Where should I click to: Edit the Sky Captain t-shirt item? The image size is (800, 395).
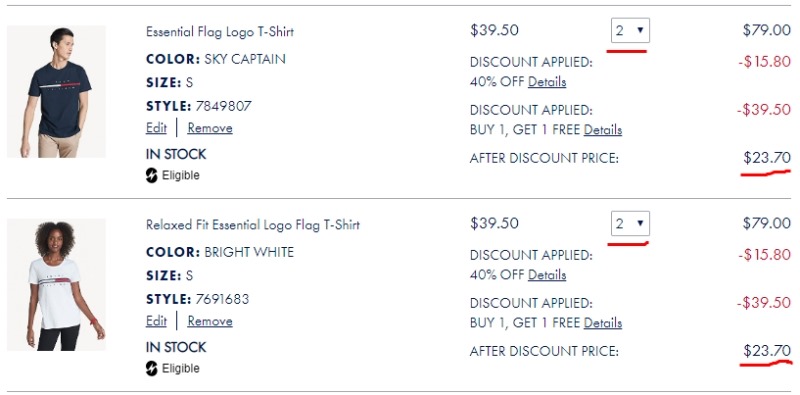(x=156, y=128)
